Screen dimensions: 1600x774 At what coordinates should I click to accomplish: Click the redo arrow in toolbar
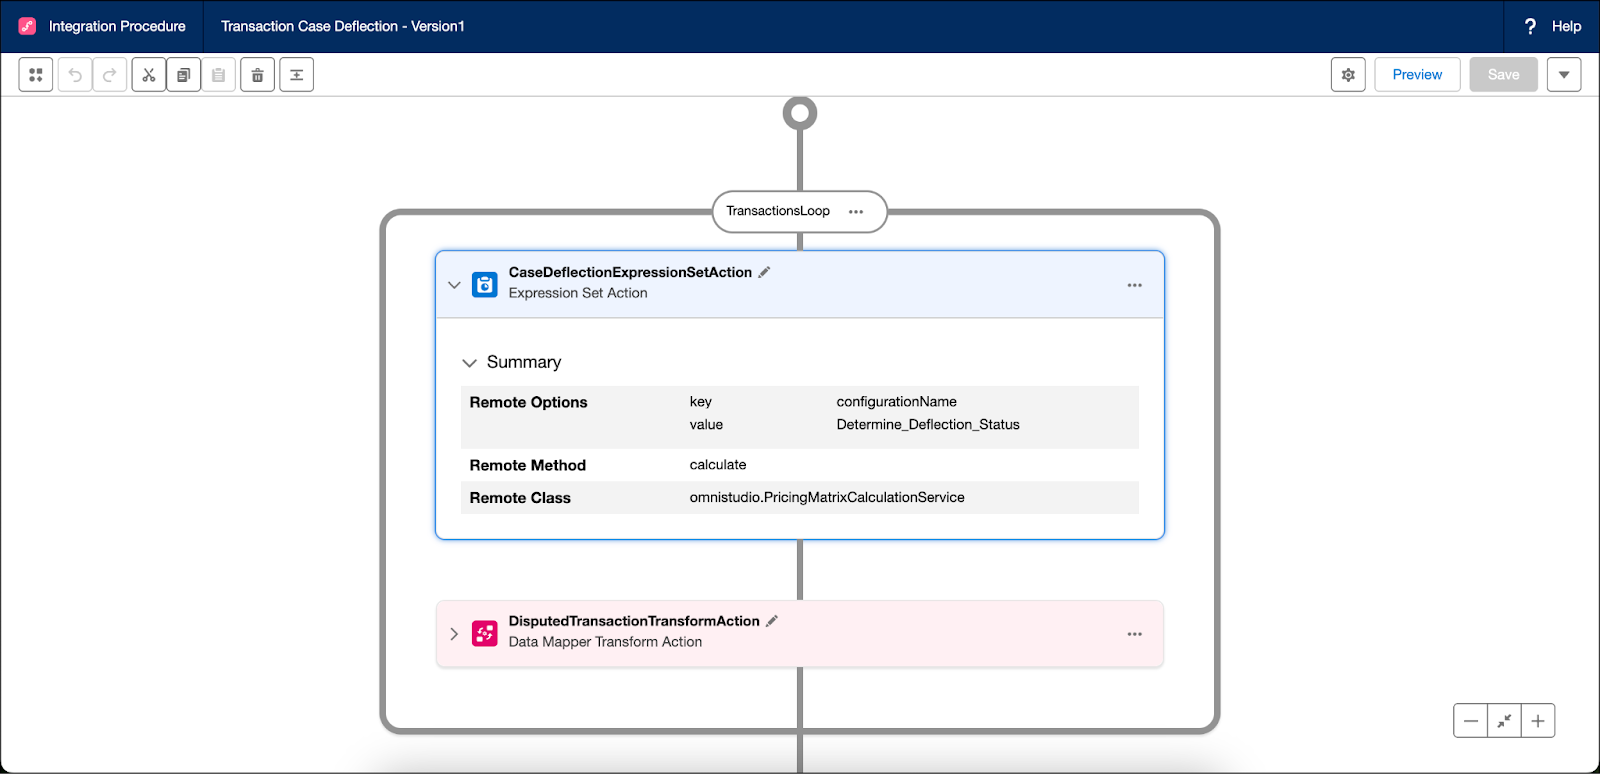click(x=110, y=75)
